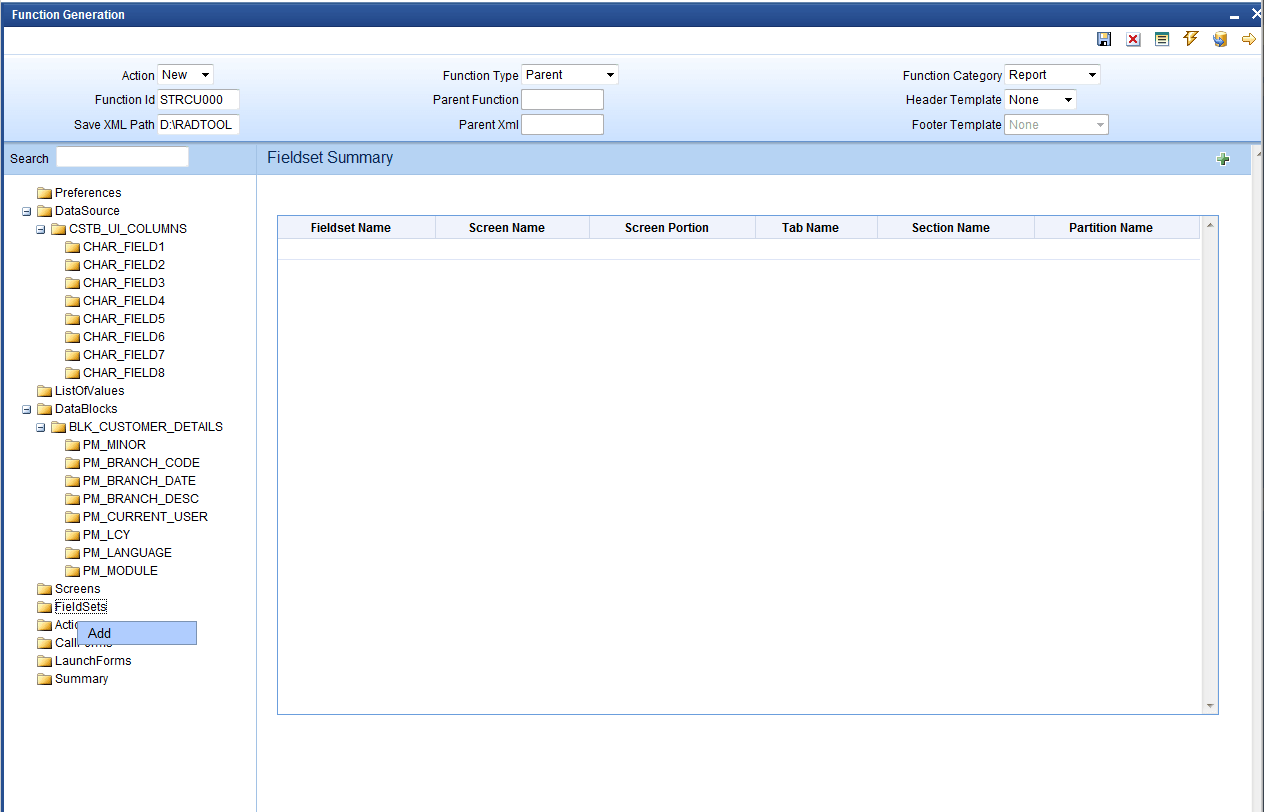
Task: Select the BLK_CUSTOMER_DETAILS tree item
Action: coord(146,427)
